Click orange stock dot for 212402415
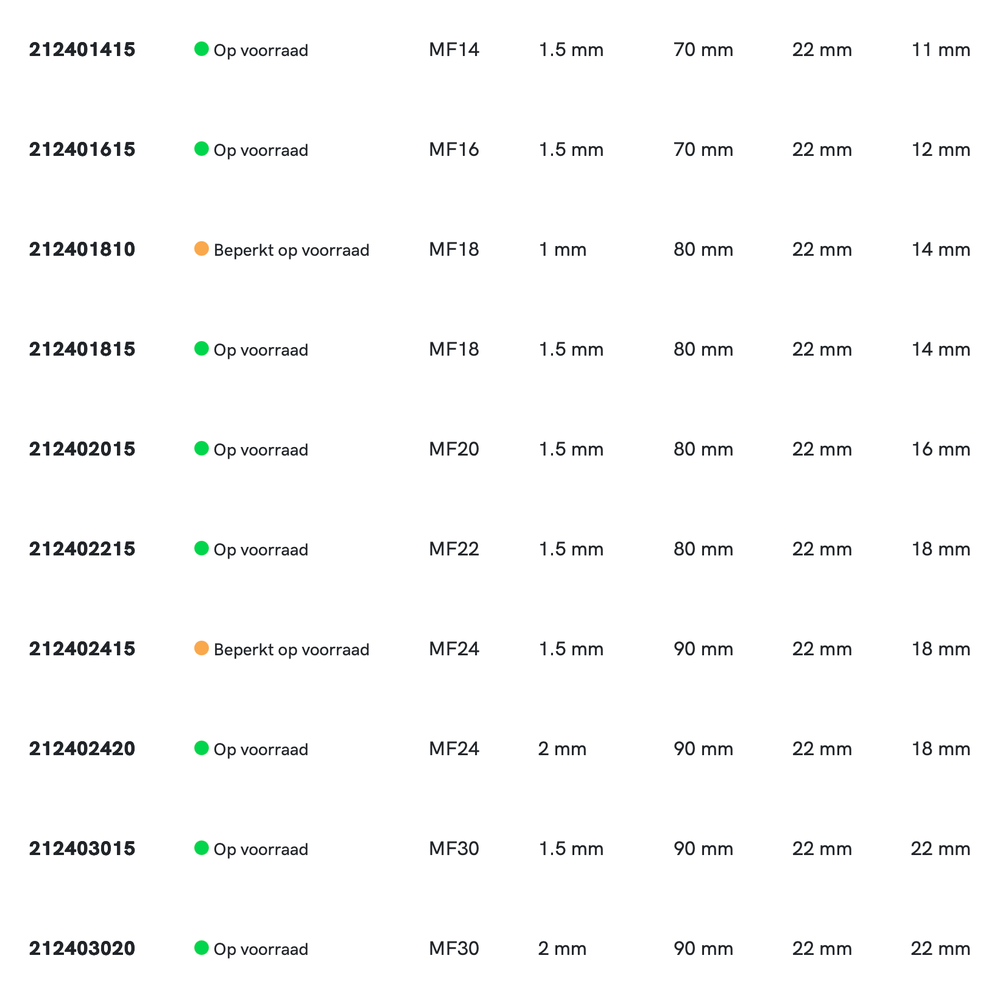 (x=201, y=648)
